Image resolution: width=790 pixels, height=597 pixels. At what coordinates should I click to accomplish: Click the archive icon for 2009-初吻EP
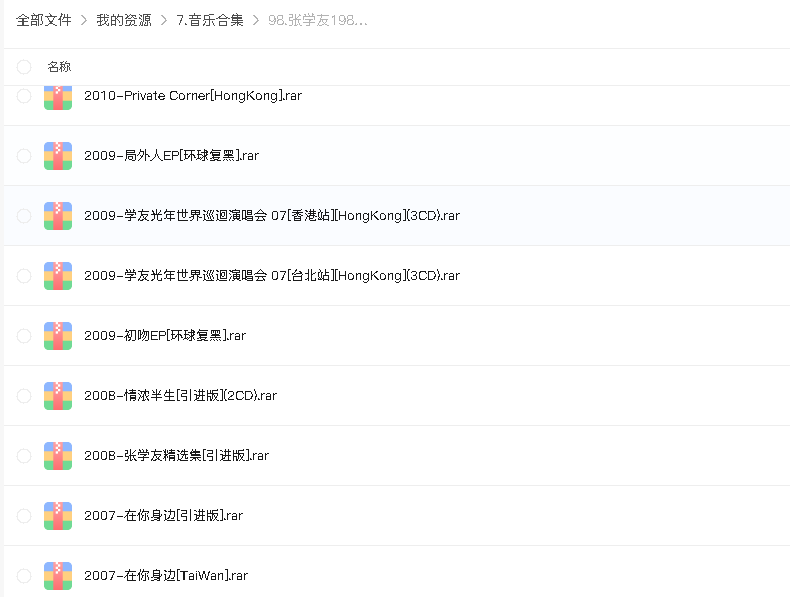[x=58, y=336]
